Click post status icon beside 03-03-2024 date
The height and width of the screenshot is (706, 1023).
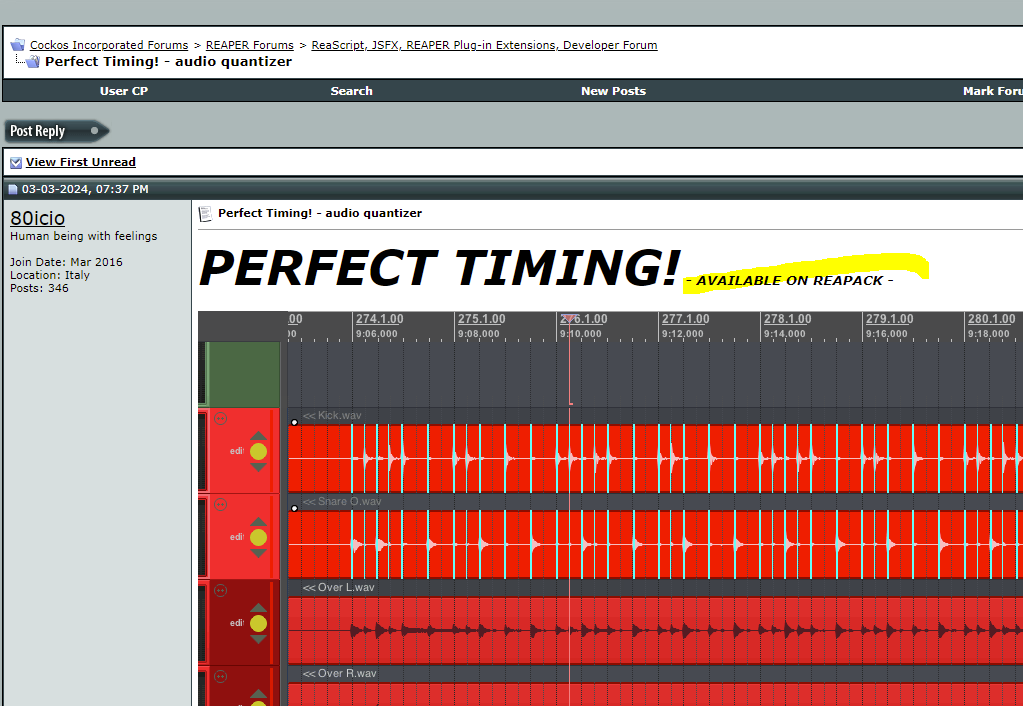pyautogui.click(x=12, y=190)
